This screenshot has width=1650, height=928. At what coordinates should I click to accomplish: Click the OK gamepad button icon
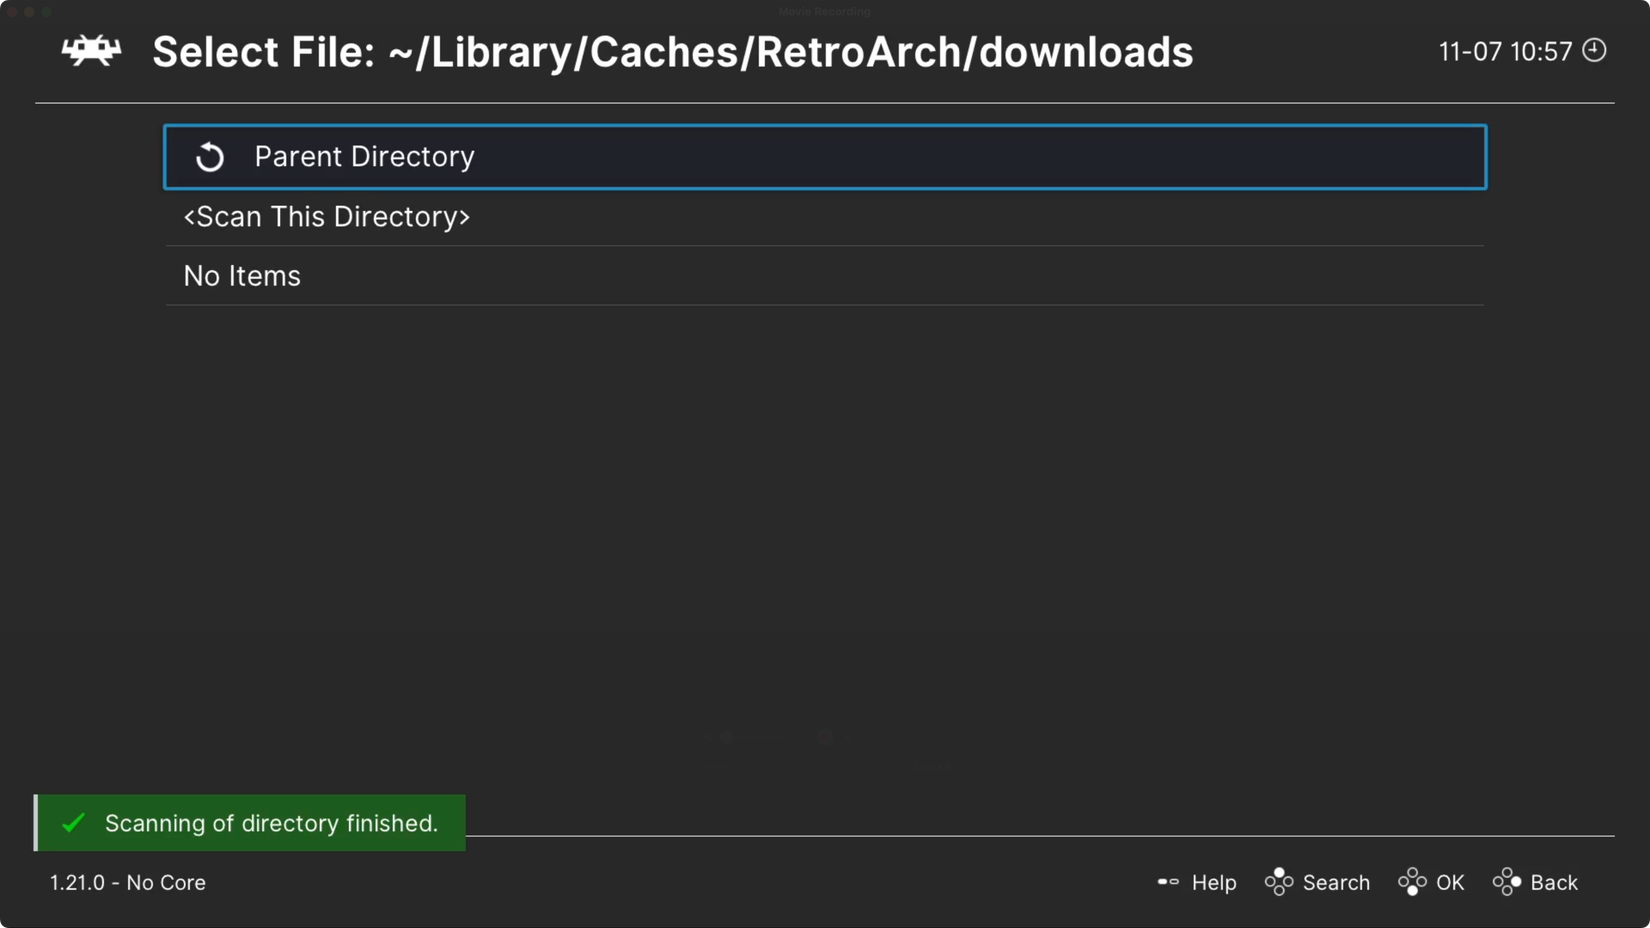[1412, 882]
